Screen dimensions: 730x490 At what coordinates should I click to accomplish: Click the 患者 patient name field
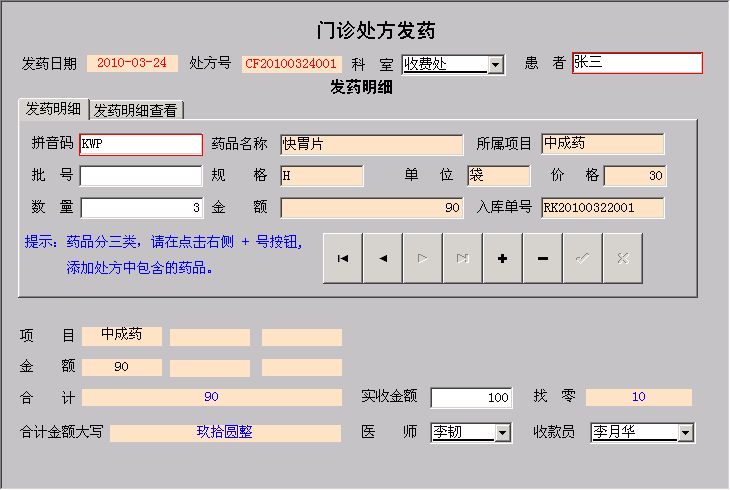point(636,63)
